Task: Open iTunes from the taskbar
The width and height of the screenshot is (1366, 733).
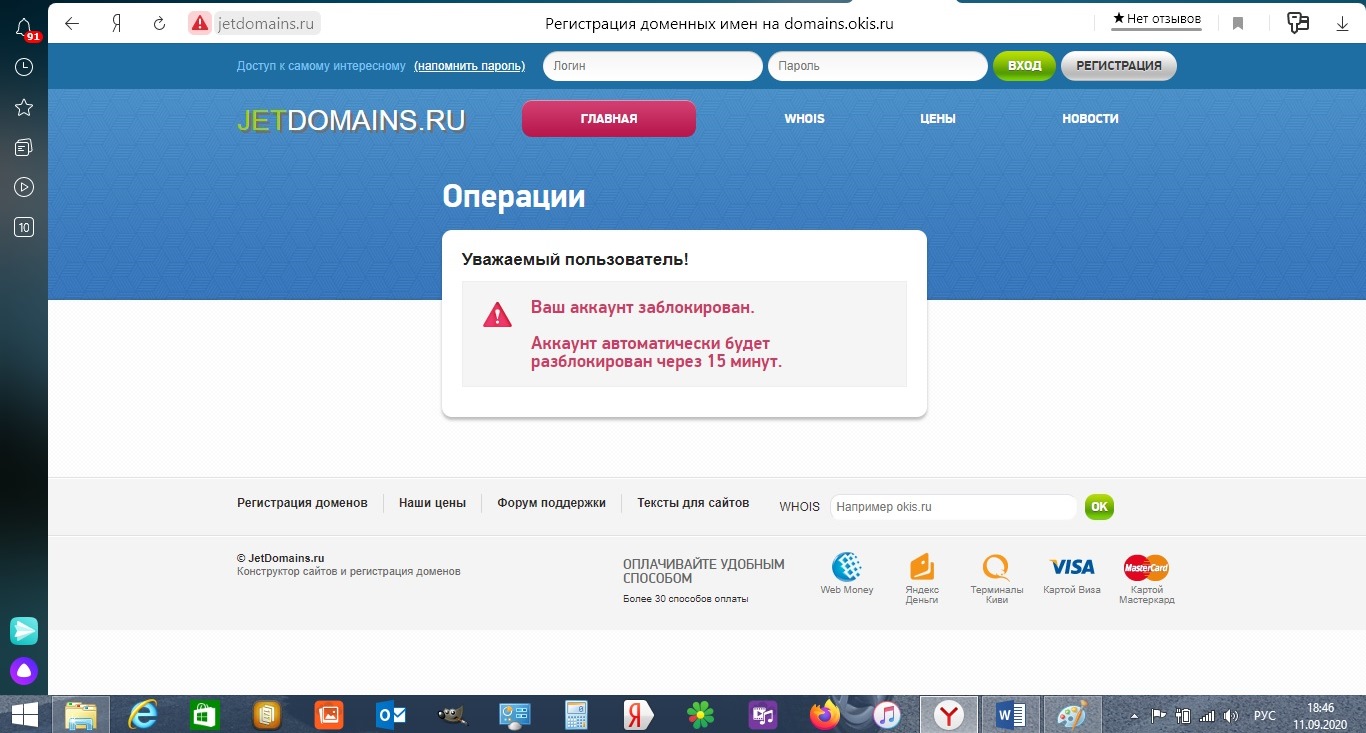Action: [886, 714]
